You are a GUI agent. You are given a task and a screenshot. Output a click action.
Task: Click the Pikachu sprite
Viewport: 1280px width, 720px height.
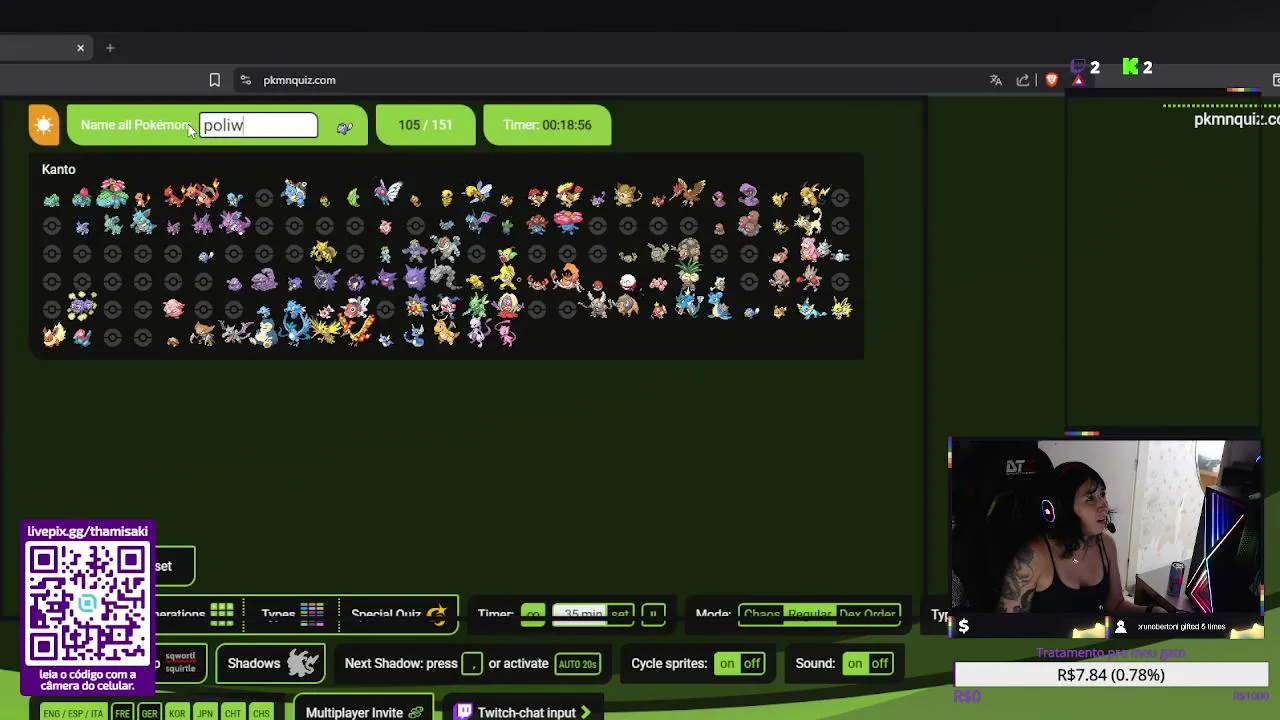(x=779, y=198)
